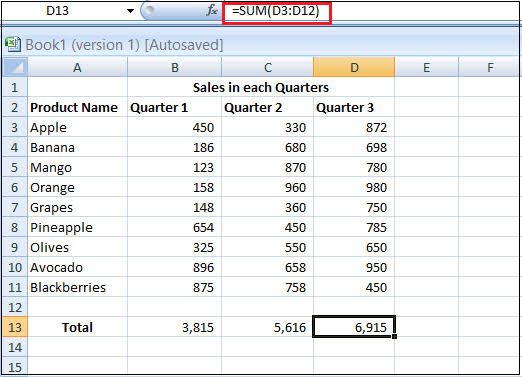Click Orange's Quarter 1 value 158
The width and height of the screenshot is (522, 377).
[x=174, y=187]
